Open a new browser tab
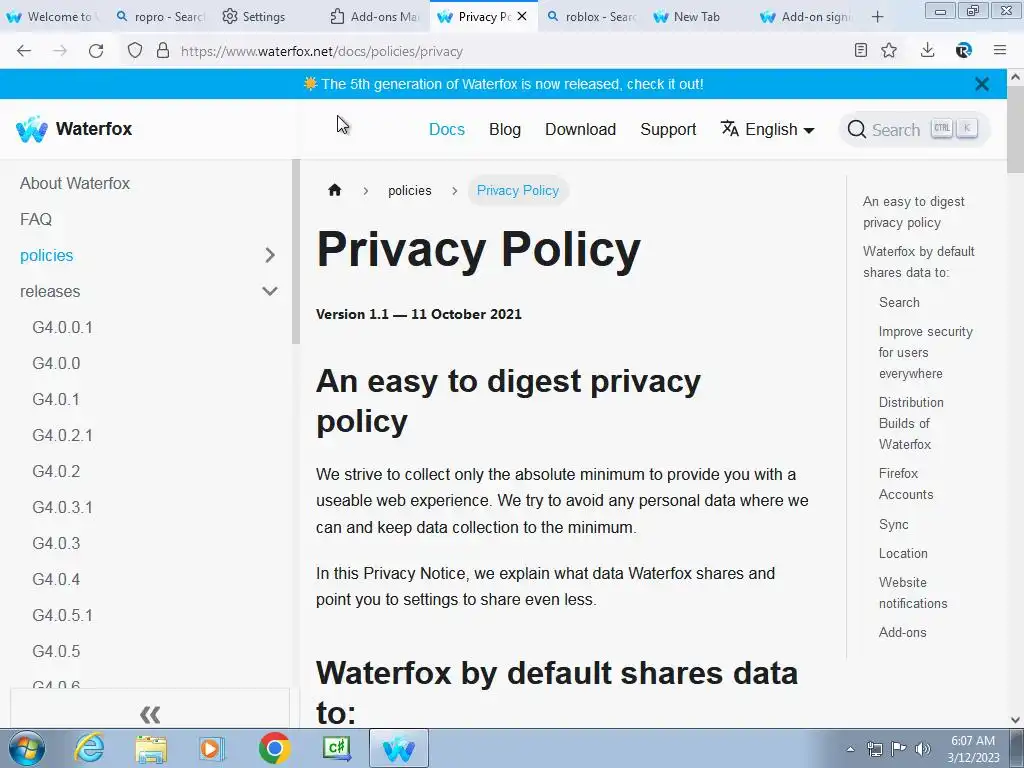This screenshot has width=1024, height=768. click(x=878, y=17)
